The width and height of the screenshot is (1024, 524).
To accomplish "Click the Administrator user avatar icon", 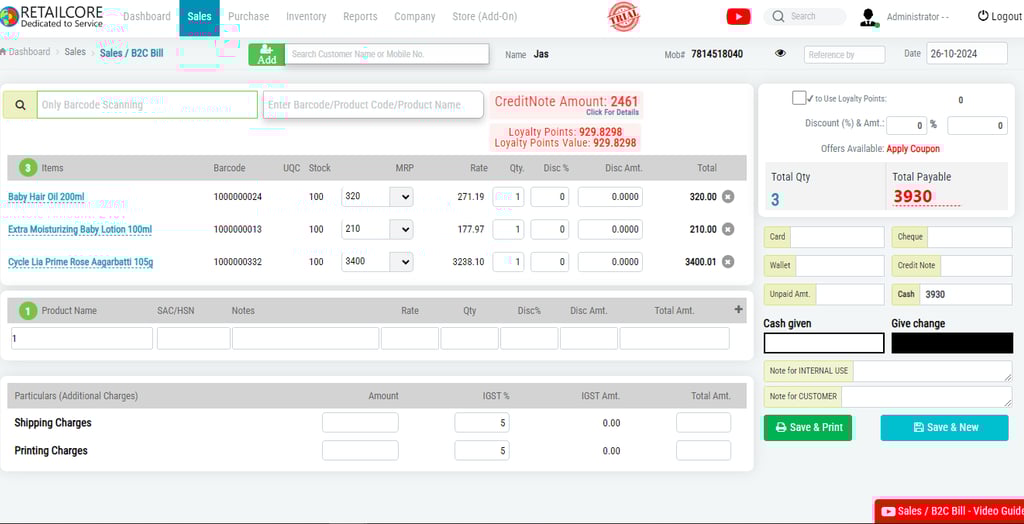I will coord(869,18).
